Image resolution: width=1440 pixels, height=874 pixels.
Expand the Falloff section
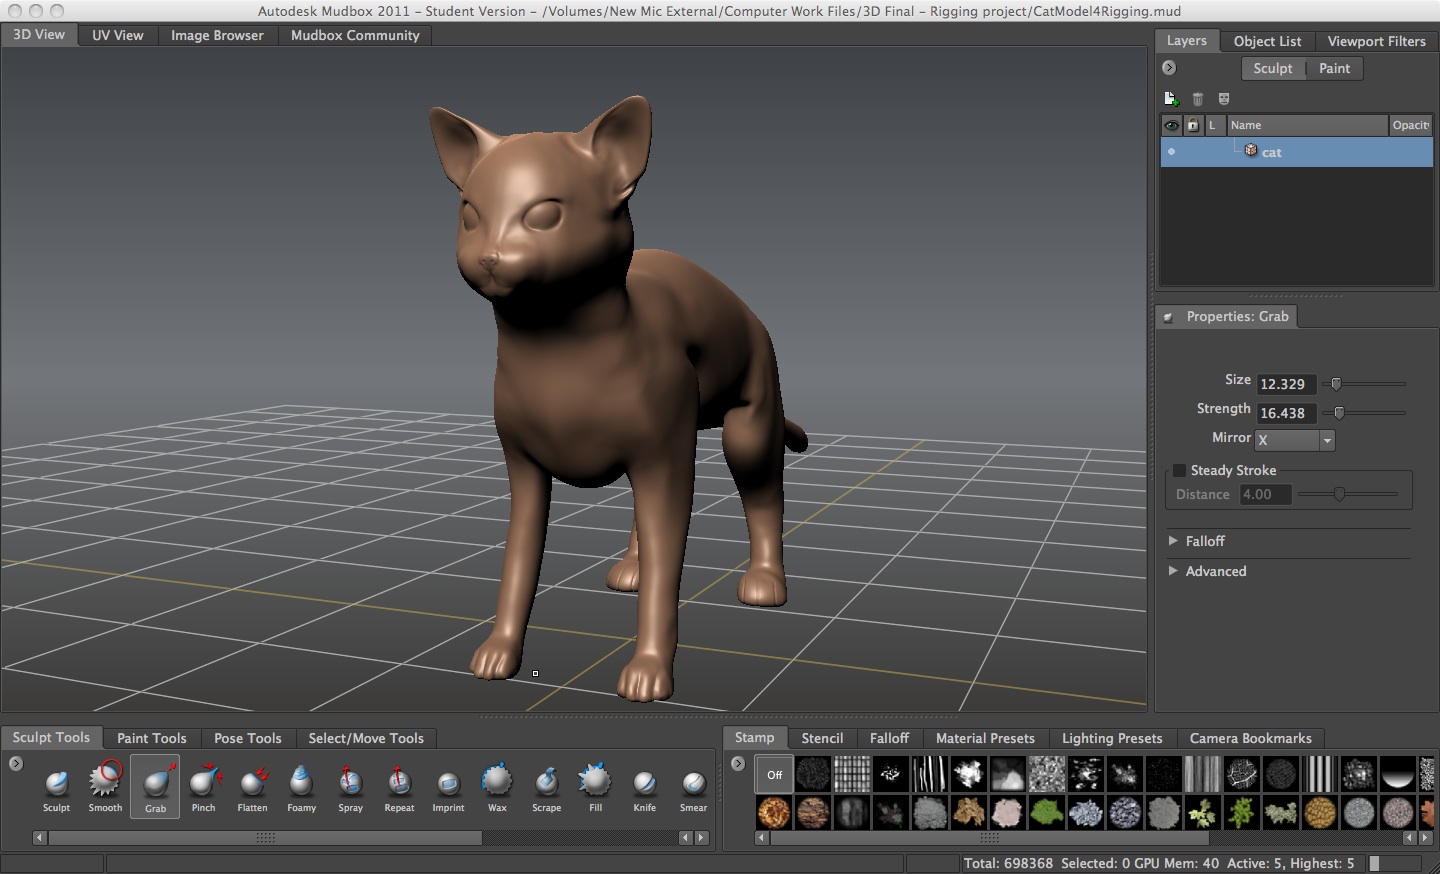click(1174, 541)
